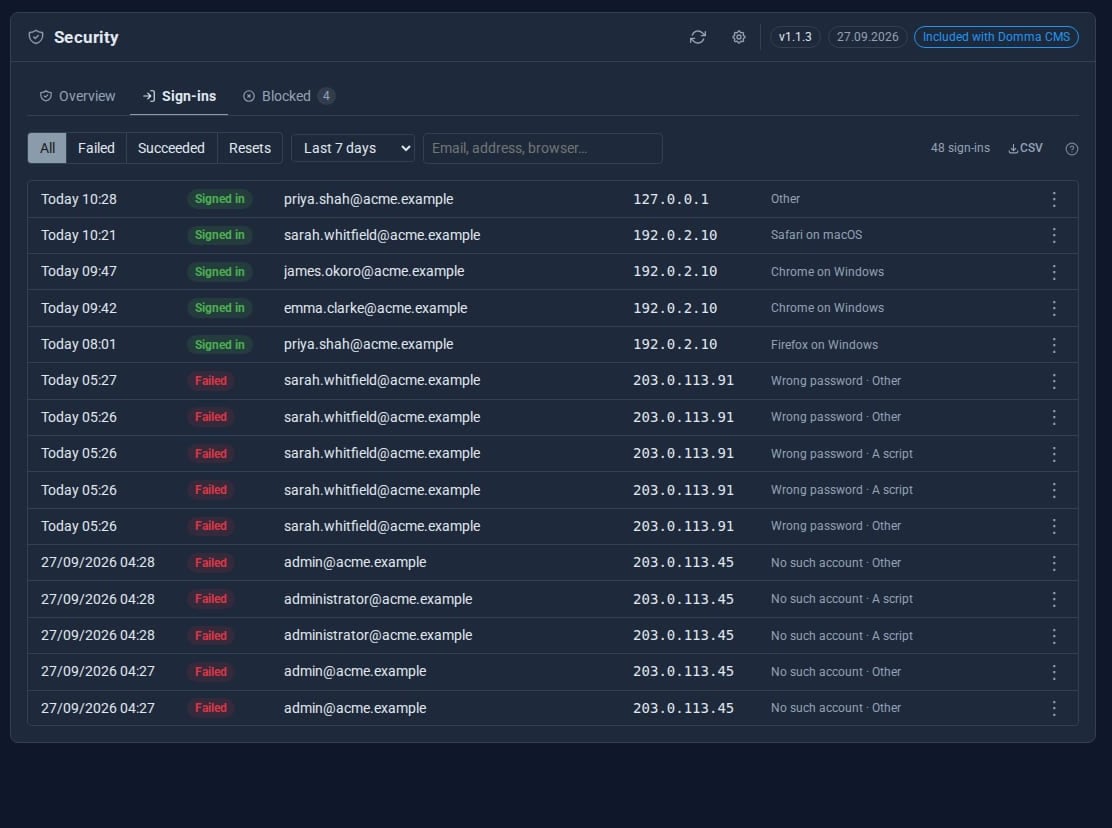The image size is (1112, 828).
Task: Click the Today 08:01 timestamp
Action: (x=78, y=345)
